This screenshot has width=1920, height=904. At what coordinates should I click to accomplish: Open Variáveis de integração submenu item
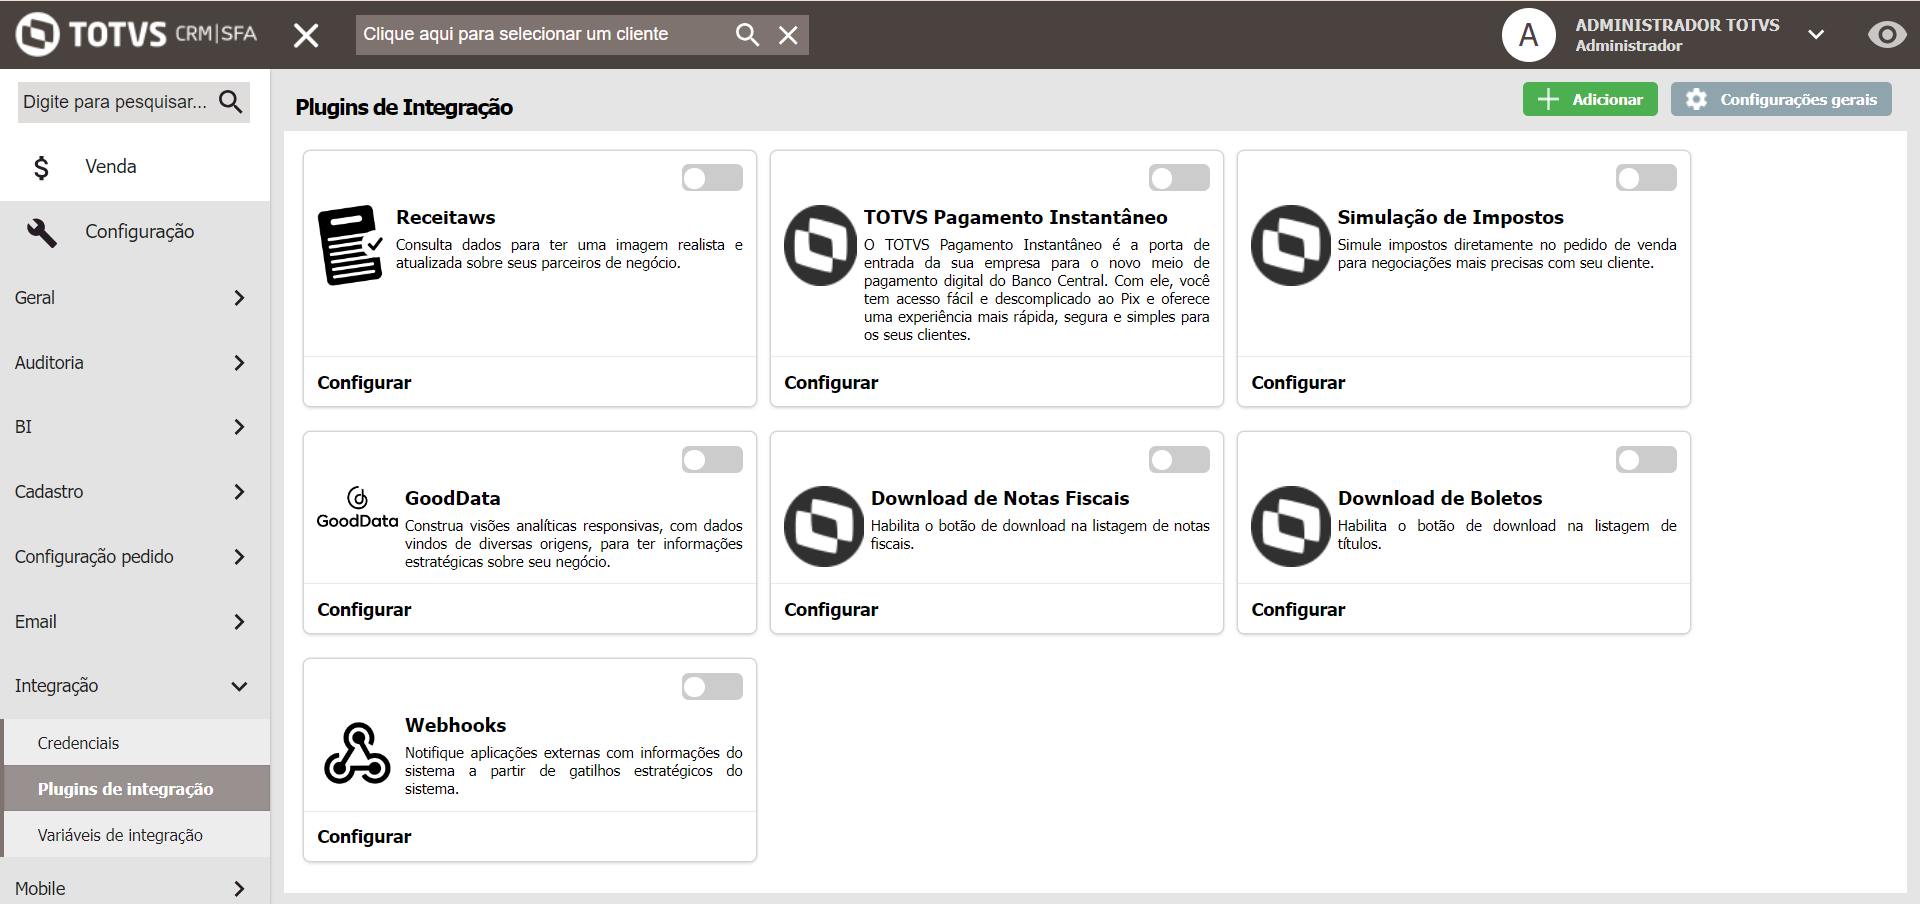pyautogui.click(x=137, y=835)
